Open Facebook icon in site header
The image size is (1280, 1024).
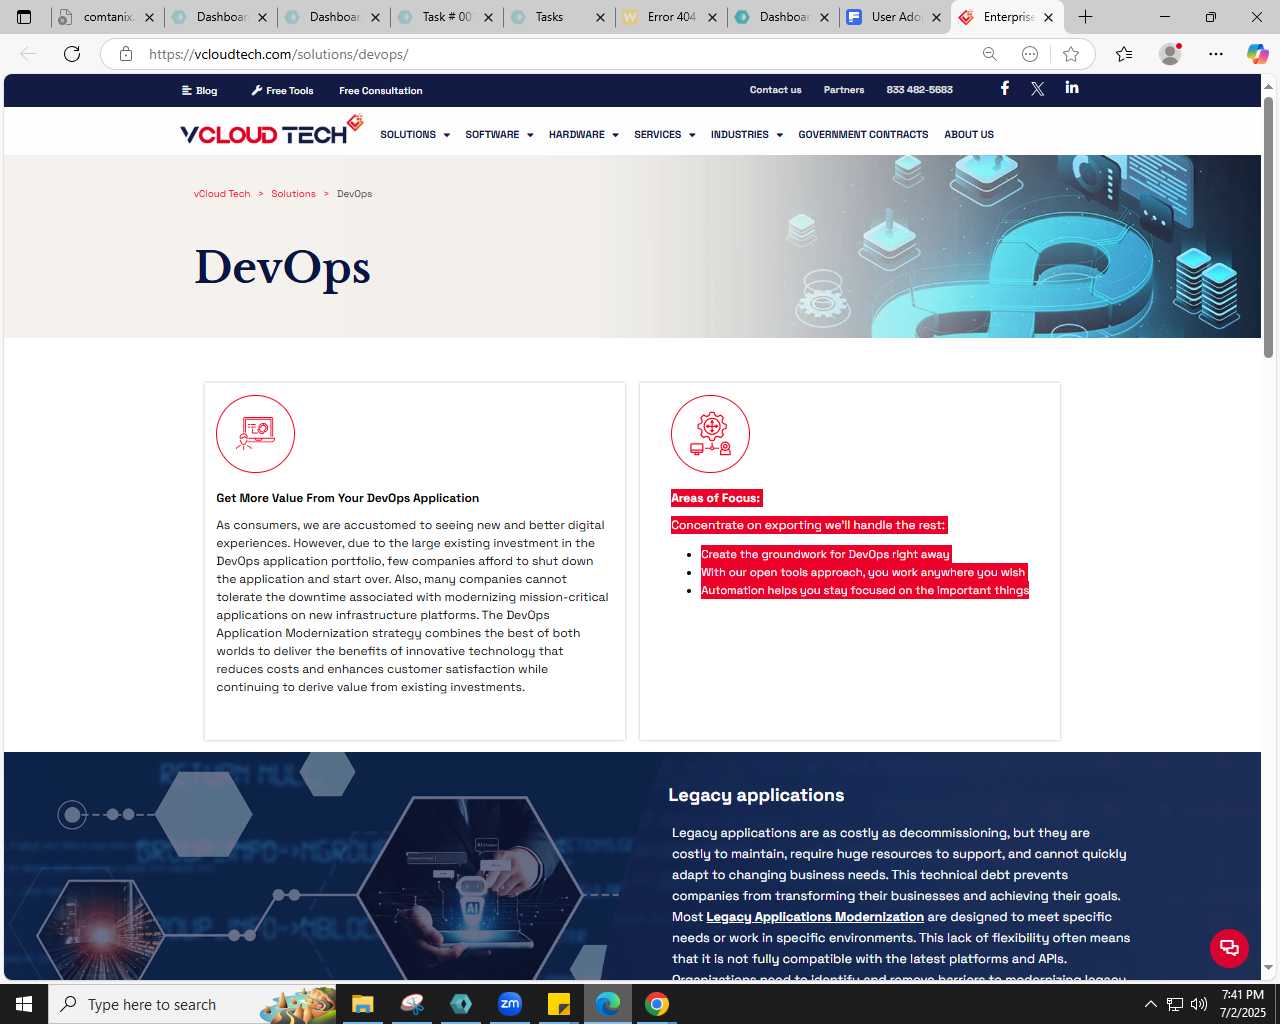(1005, 88)
